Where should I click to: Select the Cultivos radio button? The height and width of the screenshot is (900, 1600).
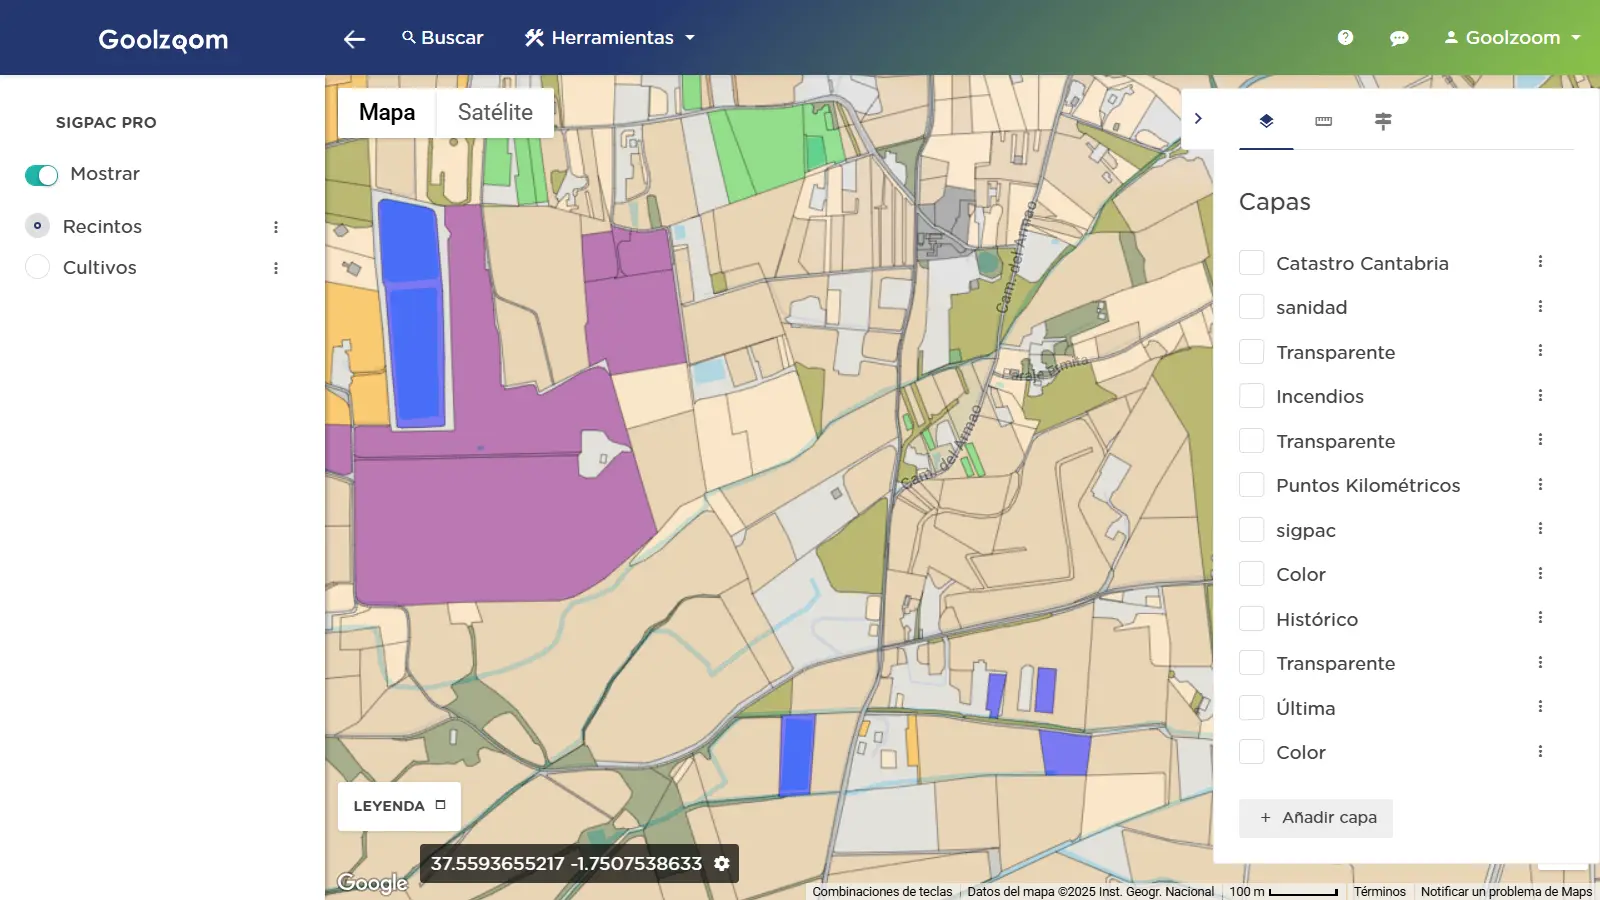coord(38,267)
